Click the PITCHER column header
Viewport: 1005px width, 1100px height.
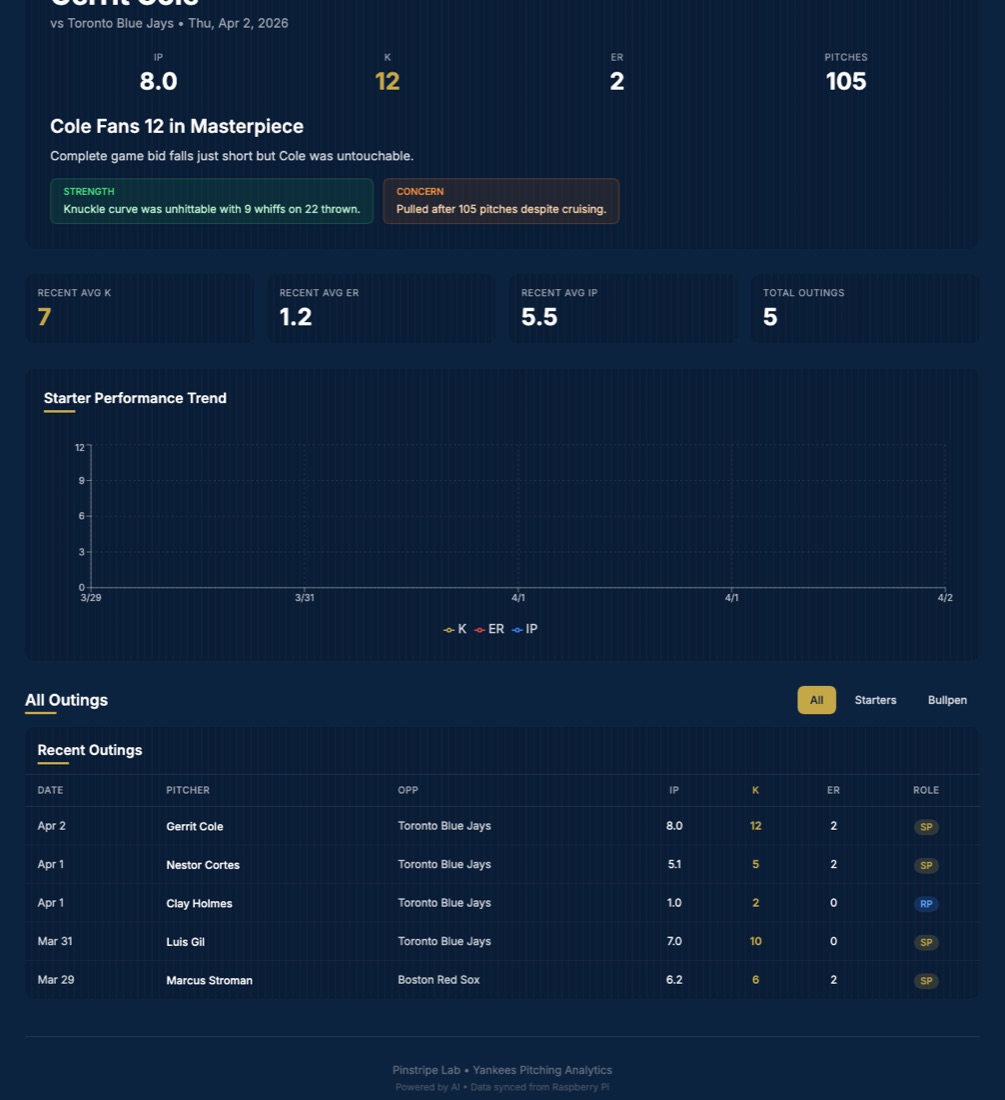pyautogui.click(x=188, y=790)
